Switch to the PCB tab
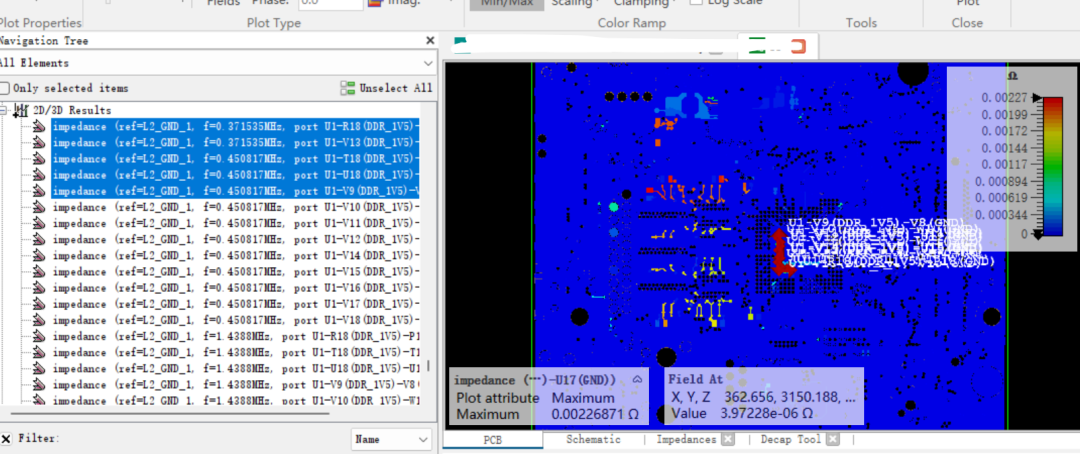This screenshot has height=454, width=1080. point(492,439)
